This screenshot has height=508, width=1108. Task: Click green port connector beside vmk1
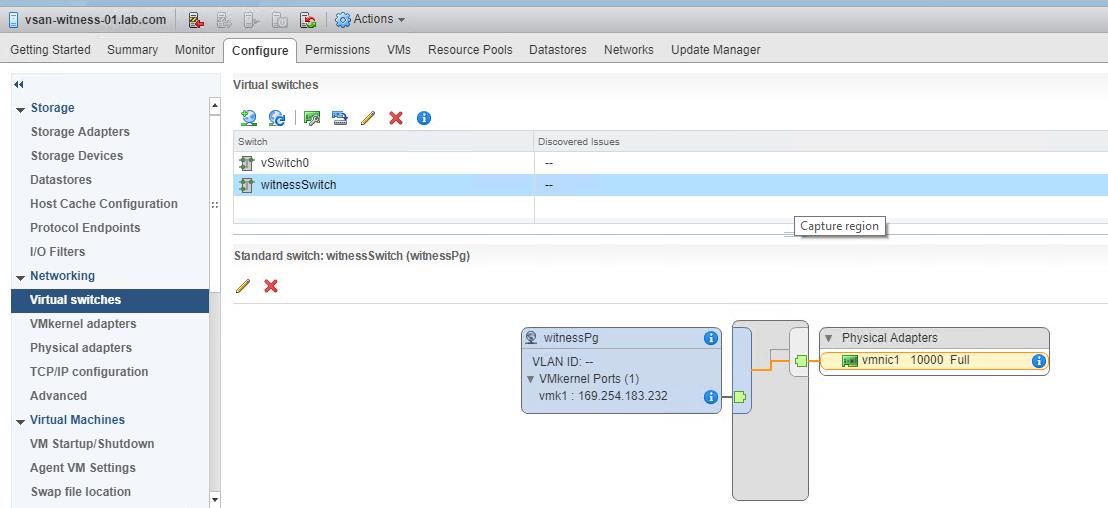(x=740, y=397)
